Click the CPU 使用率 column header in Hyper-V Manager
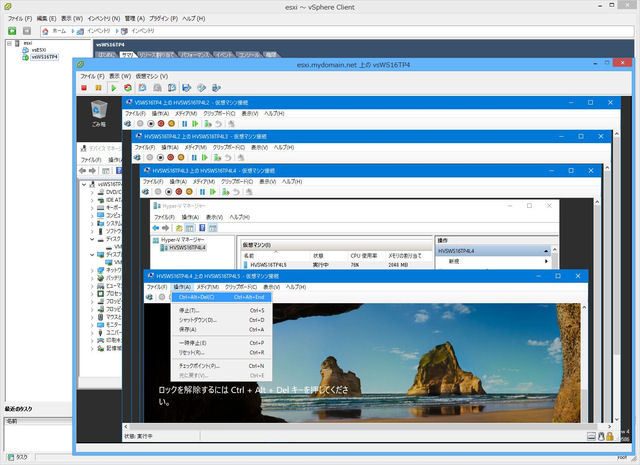The image size is (640, 465). point(364,256)
